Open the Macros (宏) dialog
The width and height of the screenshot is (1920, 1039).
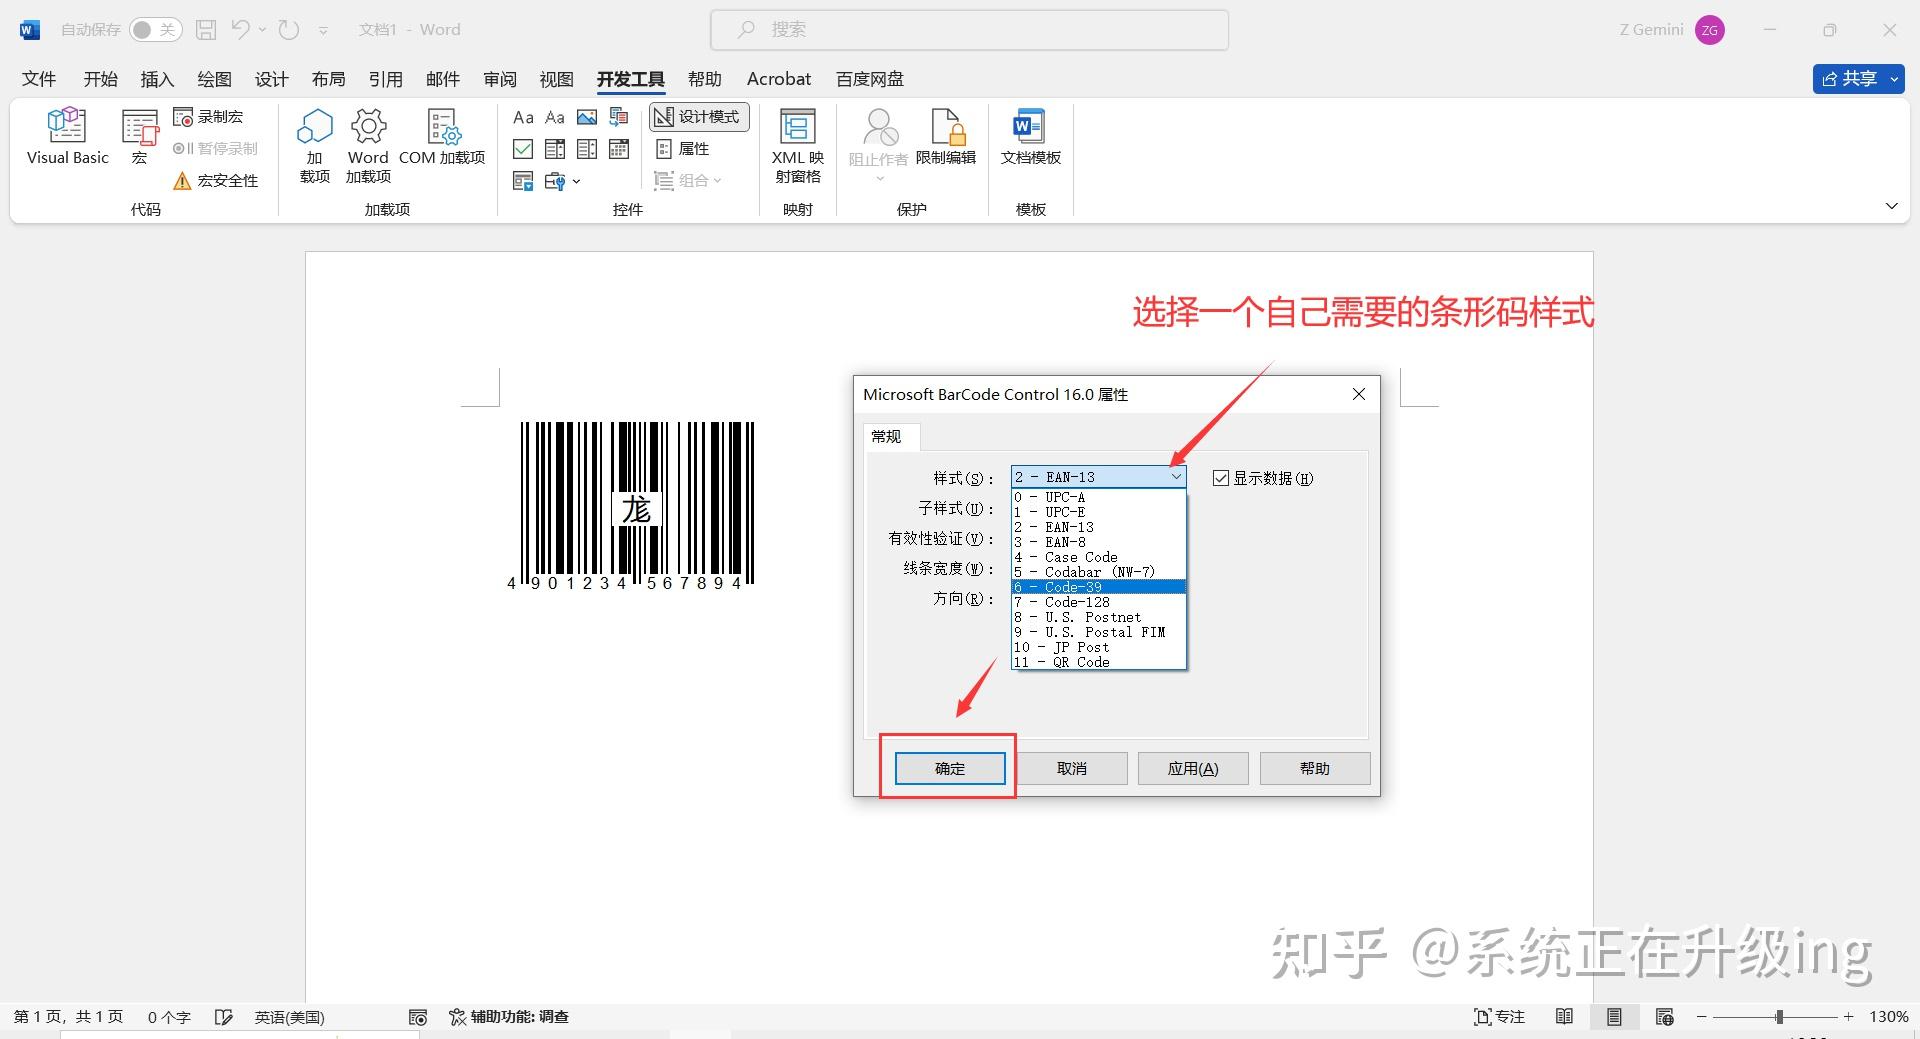pyautogui.click(x=140, y=136)
